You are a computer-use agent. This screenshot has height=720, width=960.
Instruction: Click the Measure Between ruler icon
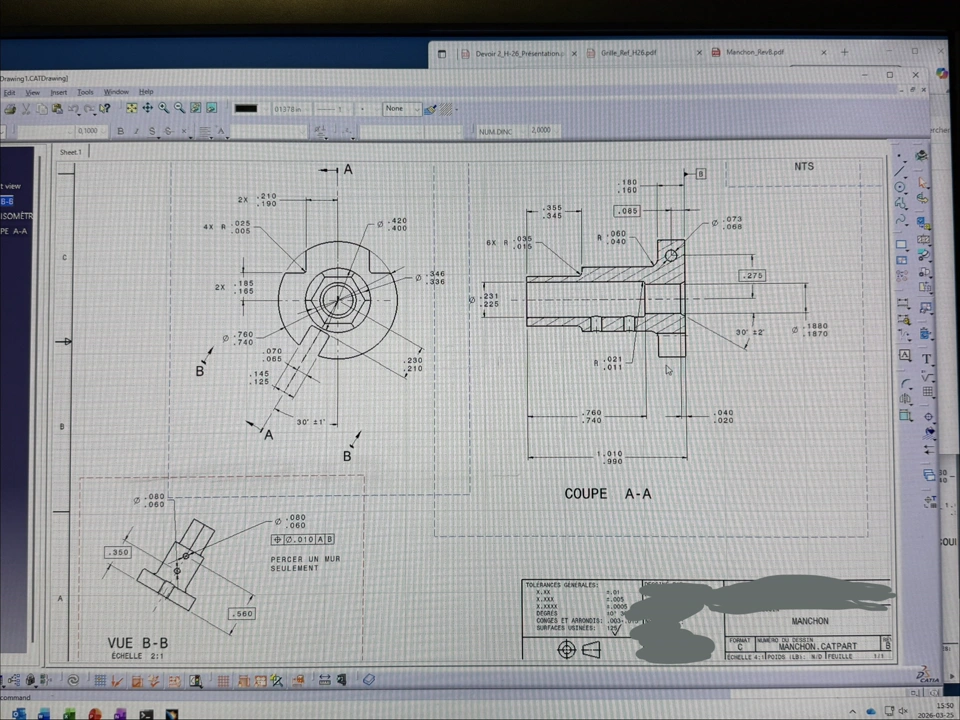(x=324, y=680)
